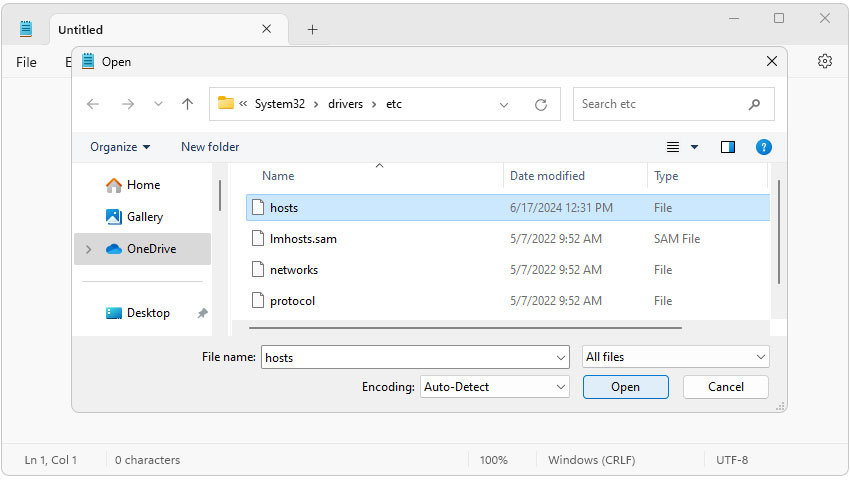This screenshot has width=850, height=480.
Task: Open the Organize menu
Action: tap(120, 147)
